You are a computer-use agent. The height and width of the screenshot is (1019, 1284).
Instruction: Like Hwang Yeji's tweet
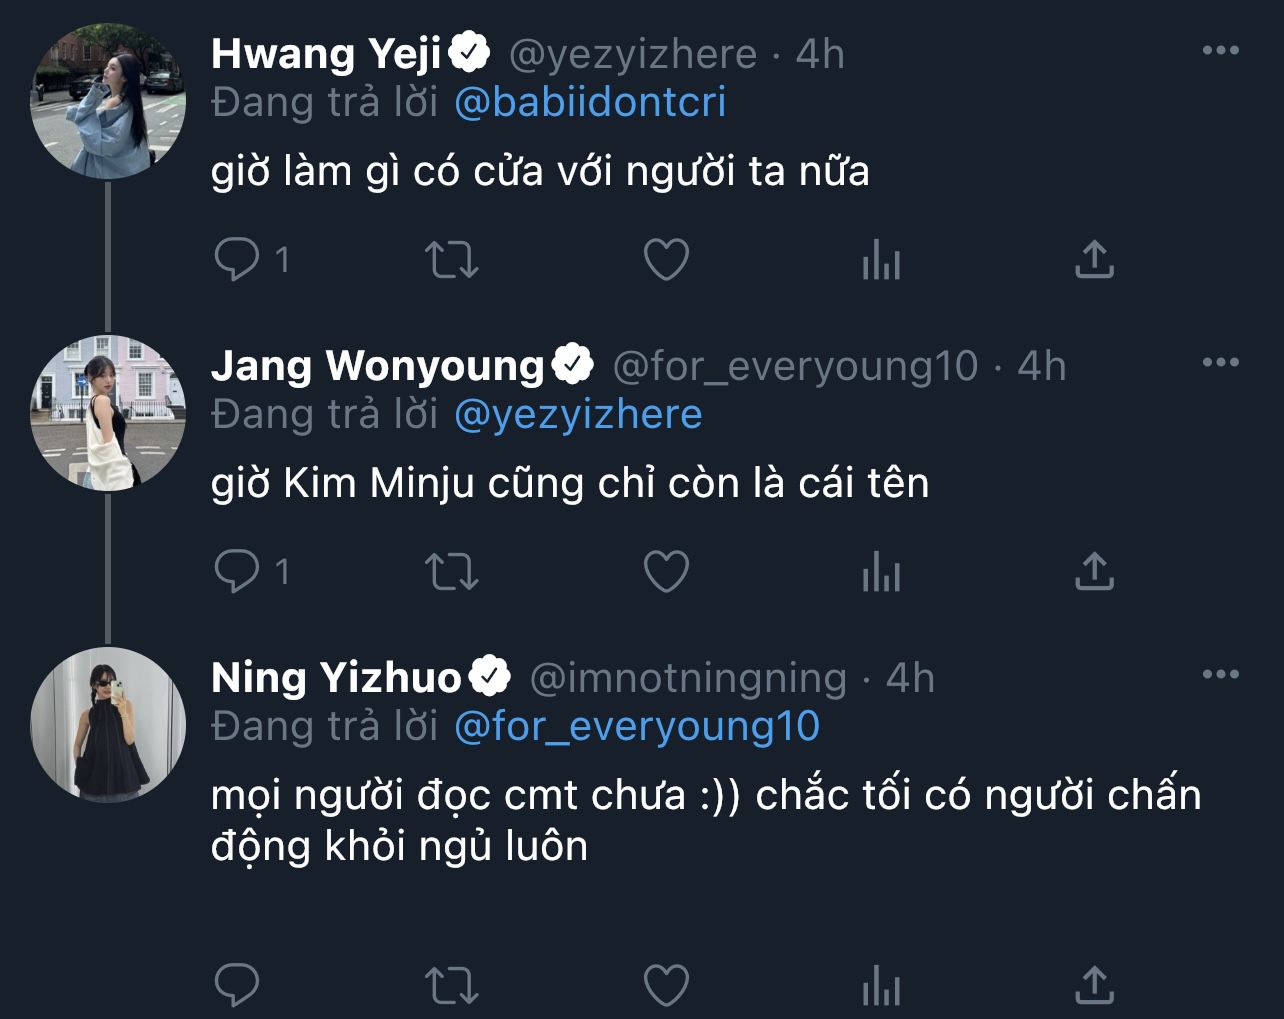point(666,260)
